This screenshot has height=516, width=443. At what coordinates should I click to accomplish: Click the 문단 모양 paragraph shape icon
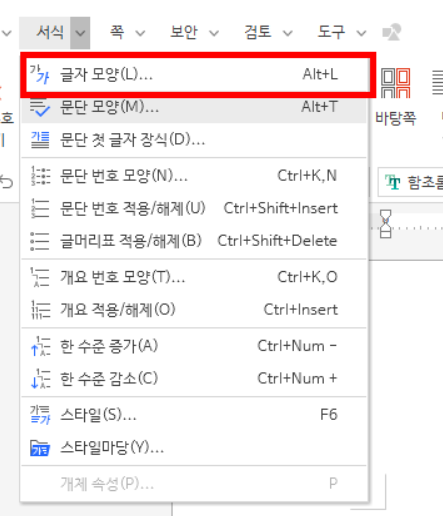click(40, 107)
